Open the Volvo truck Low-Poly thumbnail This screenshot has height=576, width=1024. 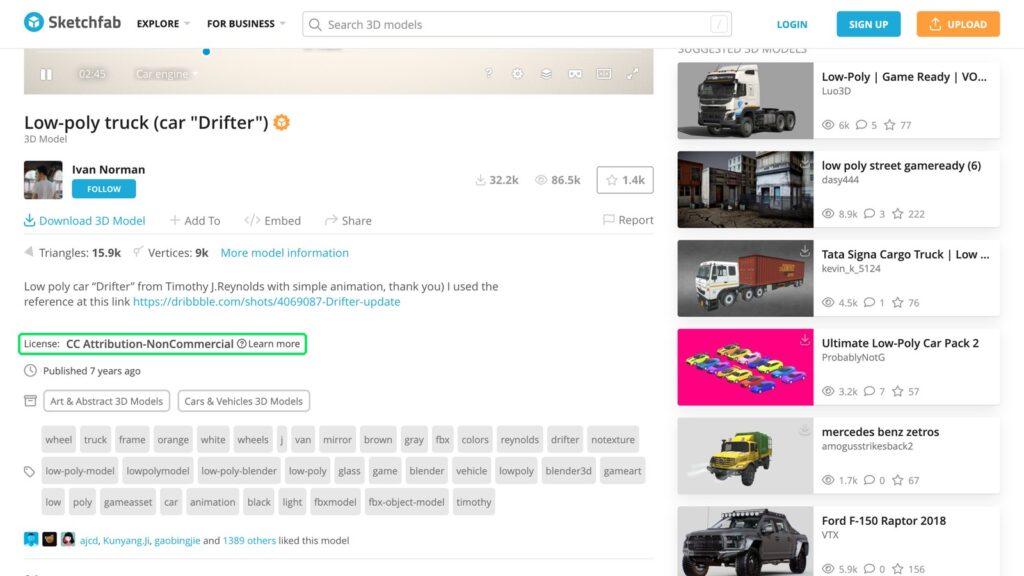pyautogui.click(x=745, y=101)
